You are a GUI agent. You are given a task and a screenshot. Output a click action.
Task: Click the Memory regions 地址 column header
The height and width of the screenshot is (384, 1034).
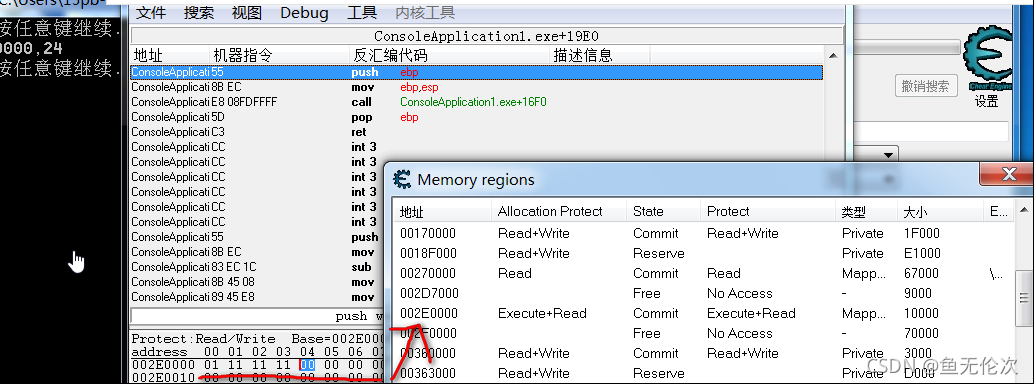tap(443, 212)
